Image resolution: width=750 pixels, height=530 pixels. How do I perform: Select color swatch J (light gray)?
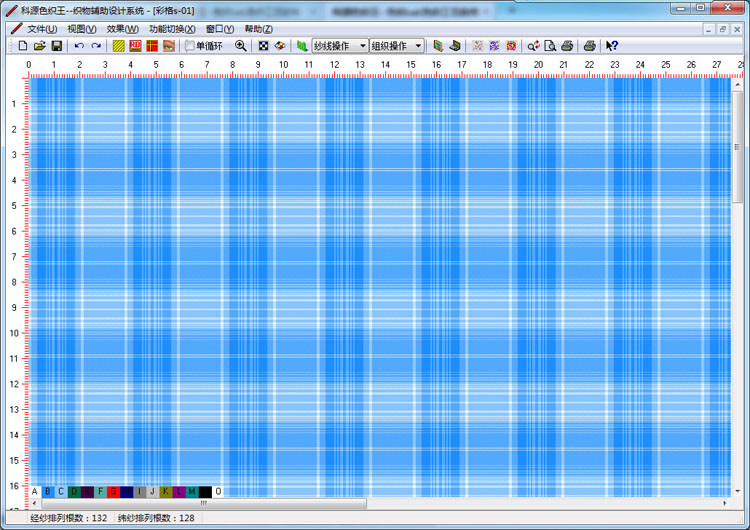coord(153,491)
